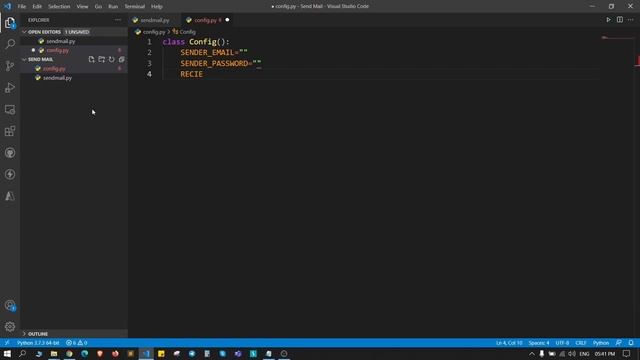The height and width of the screenshot is (360, 640).
Task: Open editor More Actions menu
Action: 631,20
